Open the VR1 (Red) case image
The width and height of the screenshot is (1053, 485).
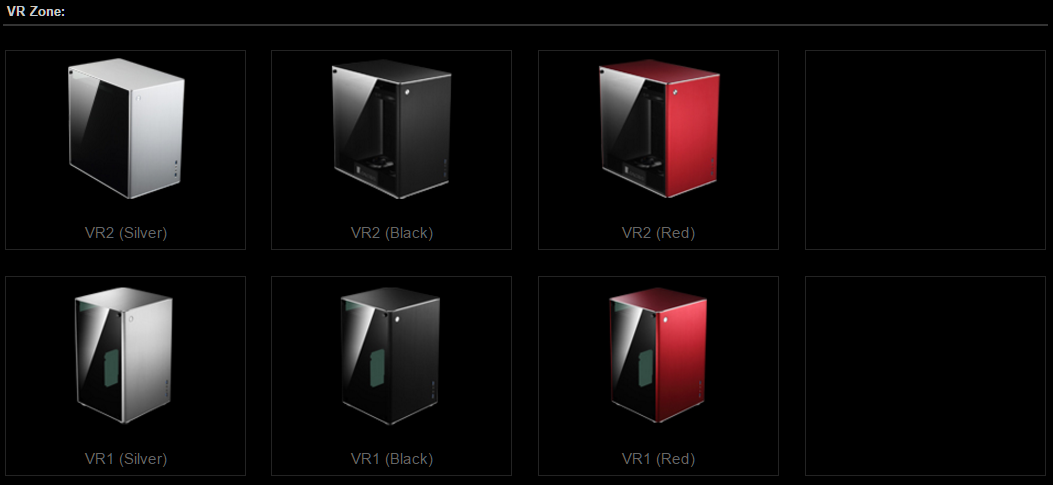tap(657, 355)
